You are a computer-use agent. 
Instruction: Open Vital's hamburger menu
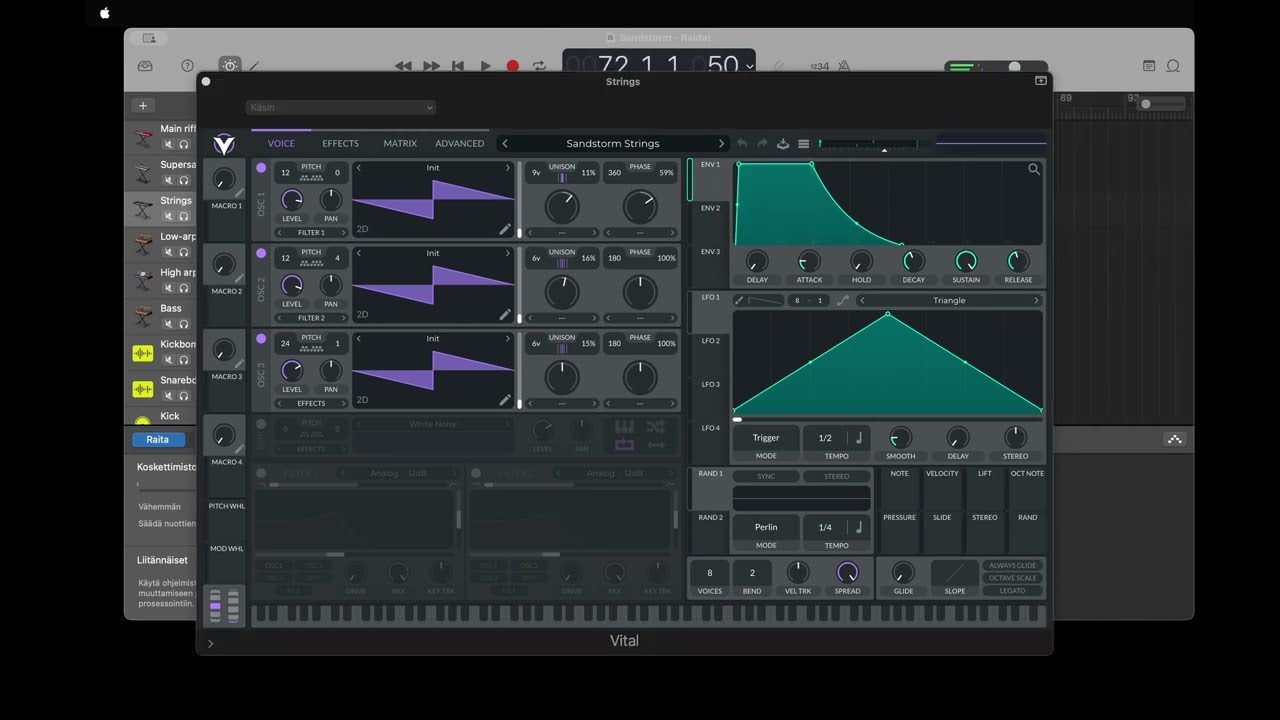coord(803,144)
